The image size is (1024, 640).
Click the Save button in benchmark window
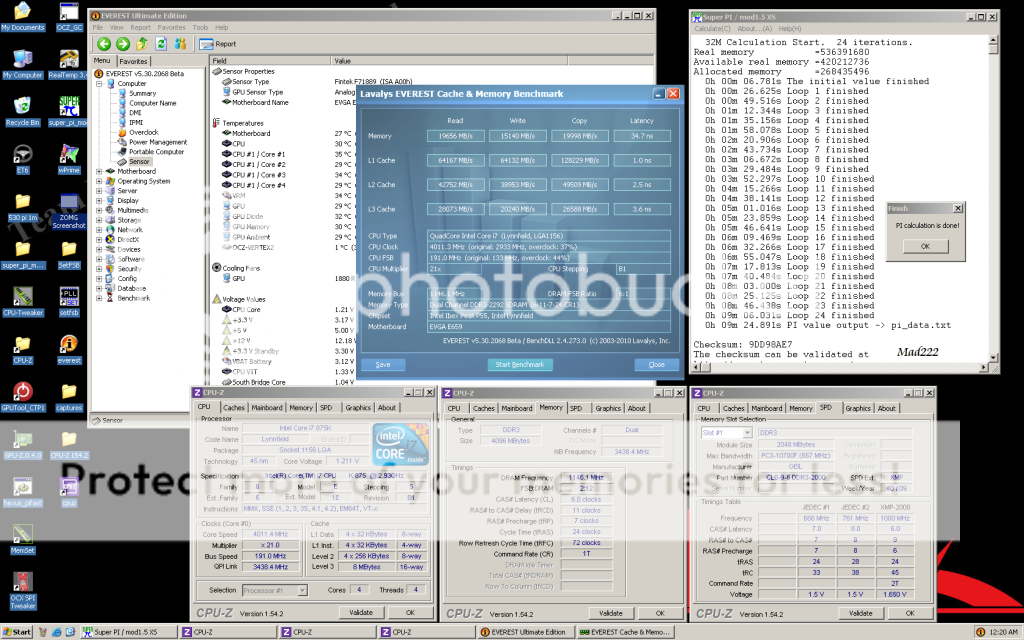383,364
